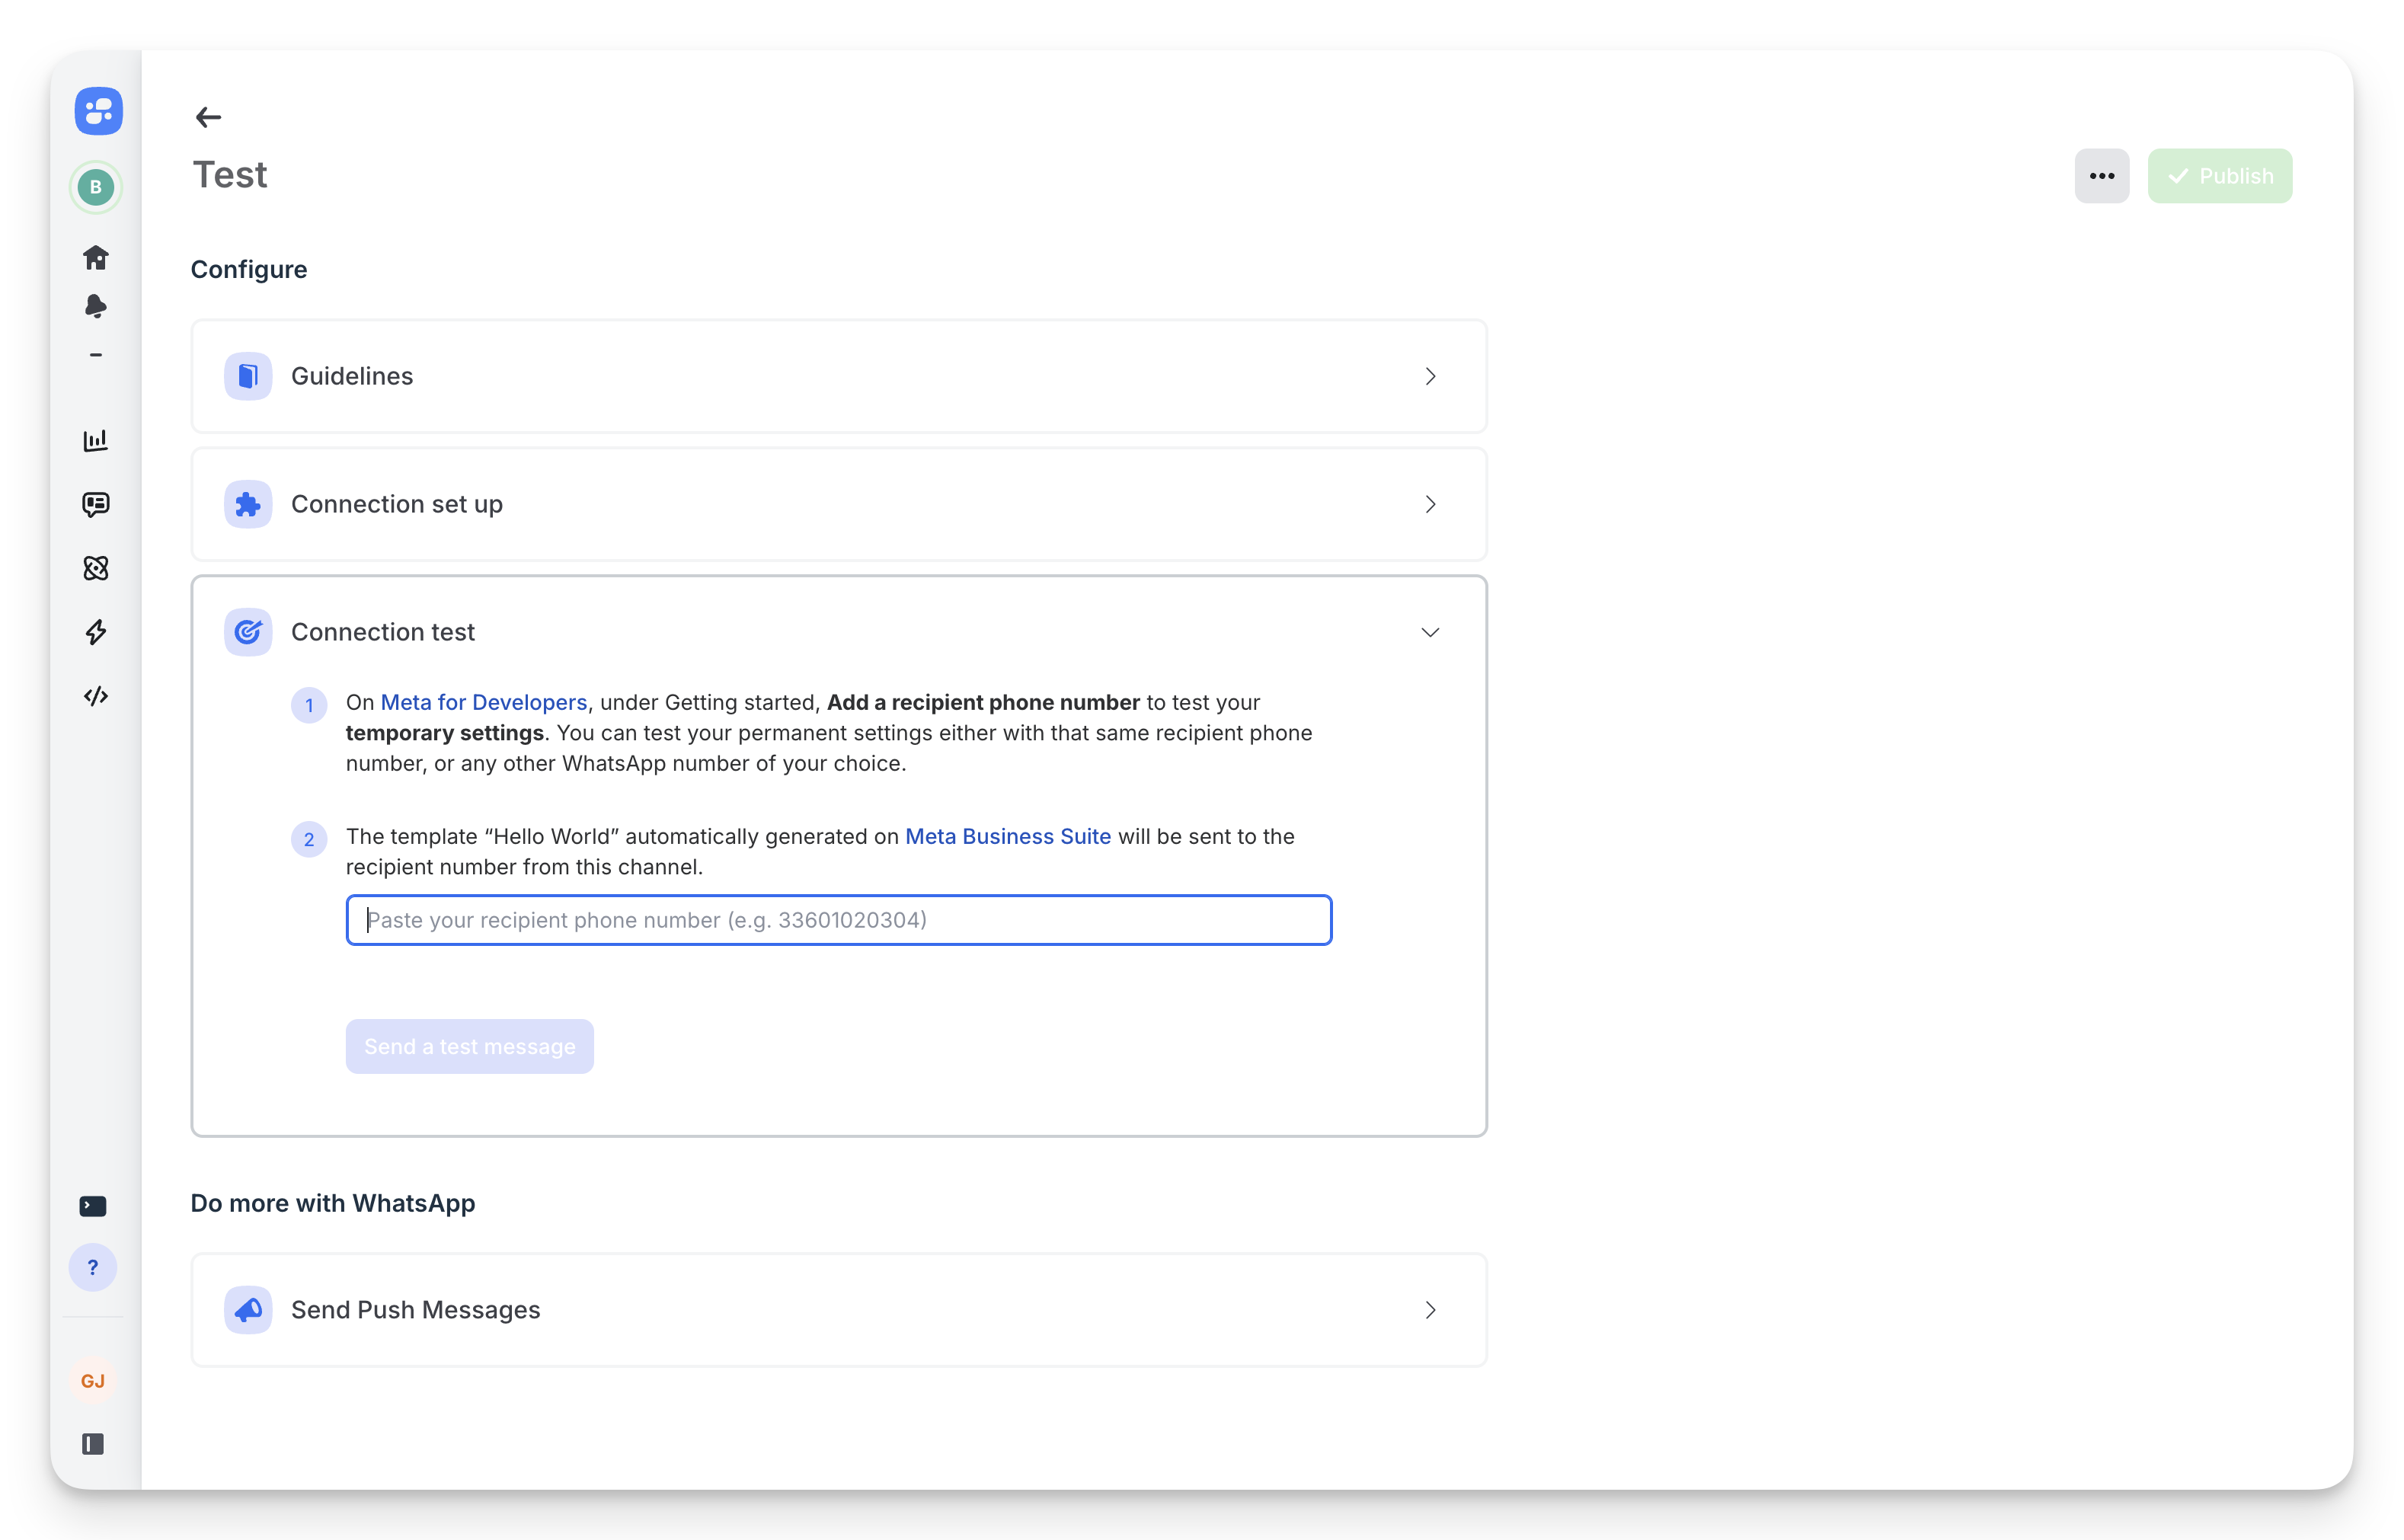Open the Home icon in sidebar
This screenshot has height=1540, width=2404.
coord(96,257)
